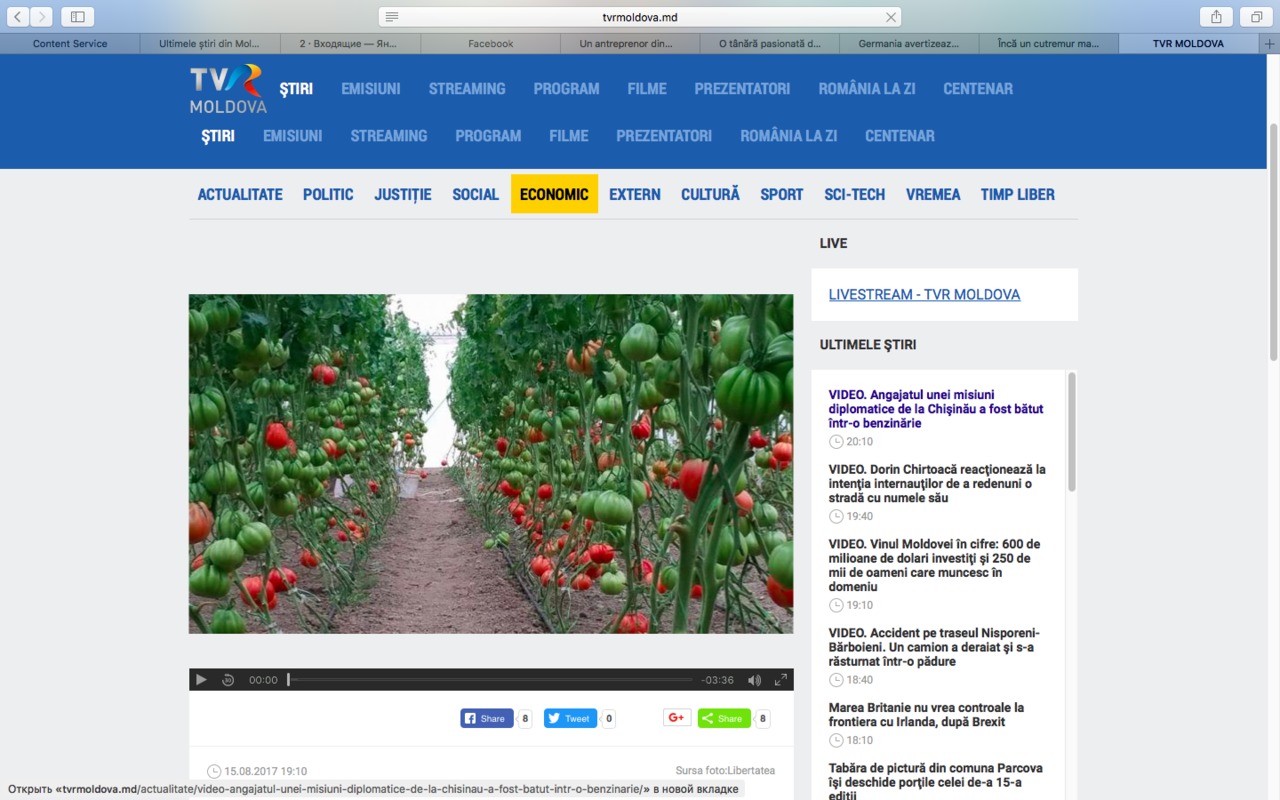Click STREAMING in second header row
The image size is (1280, 800).
pyautogui.click(x=389, y=135)
